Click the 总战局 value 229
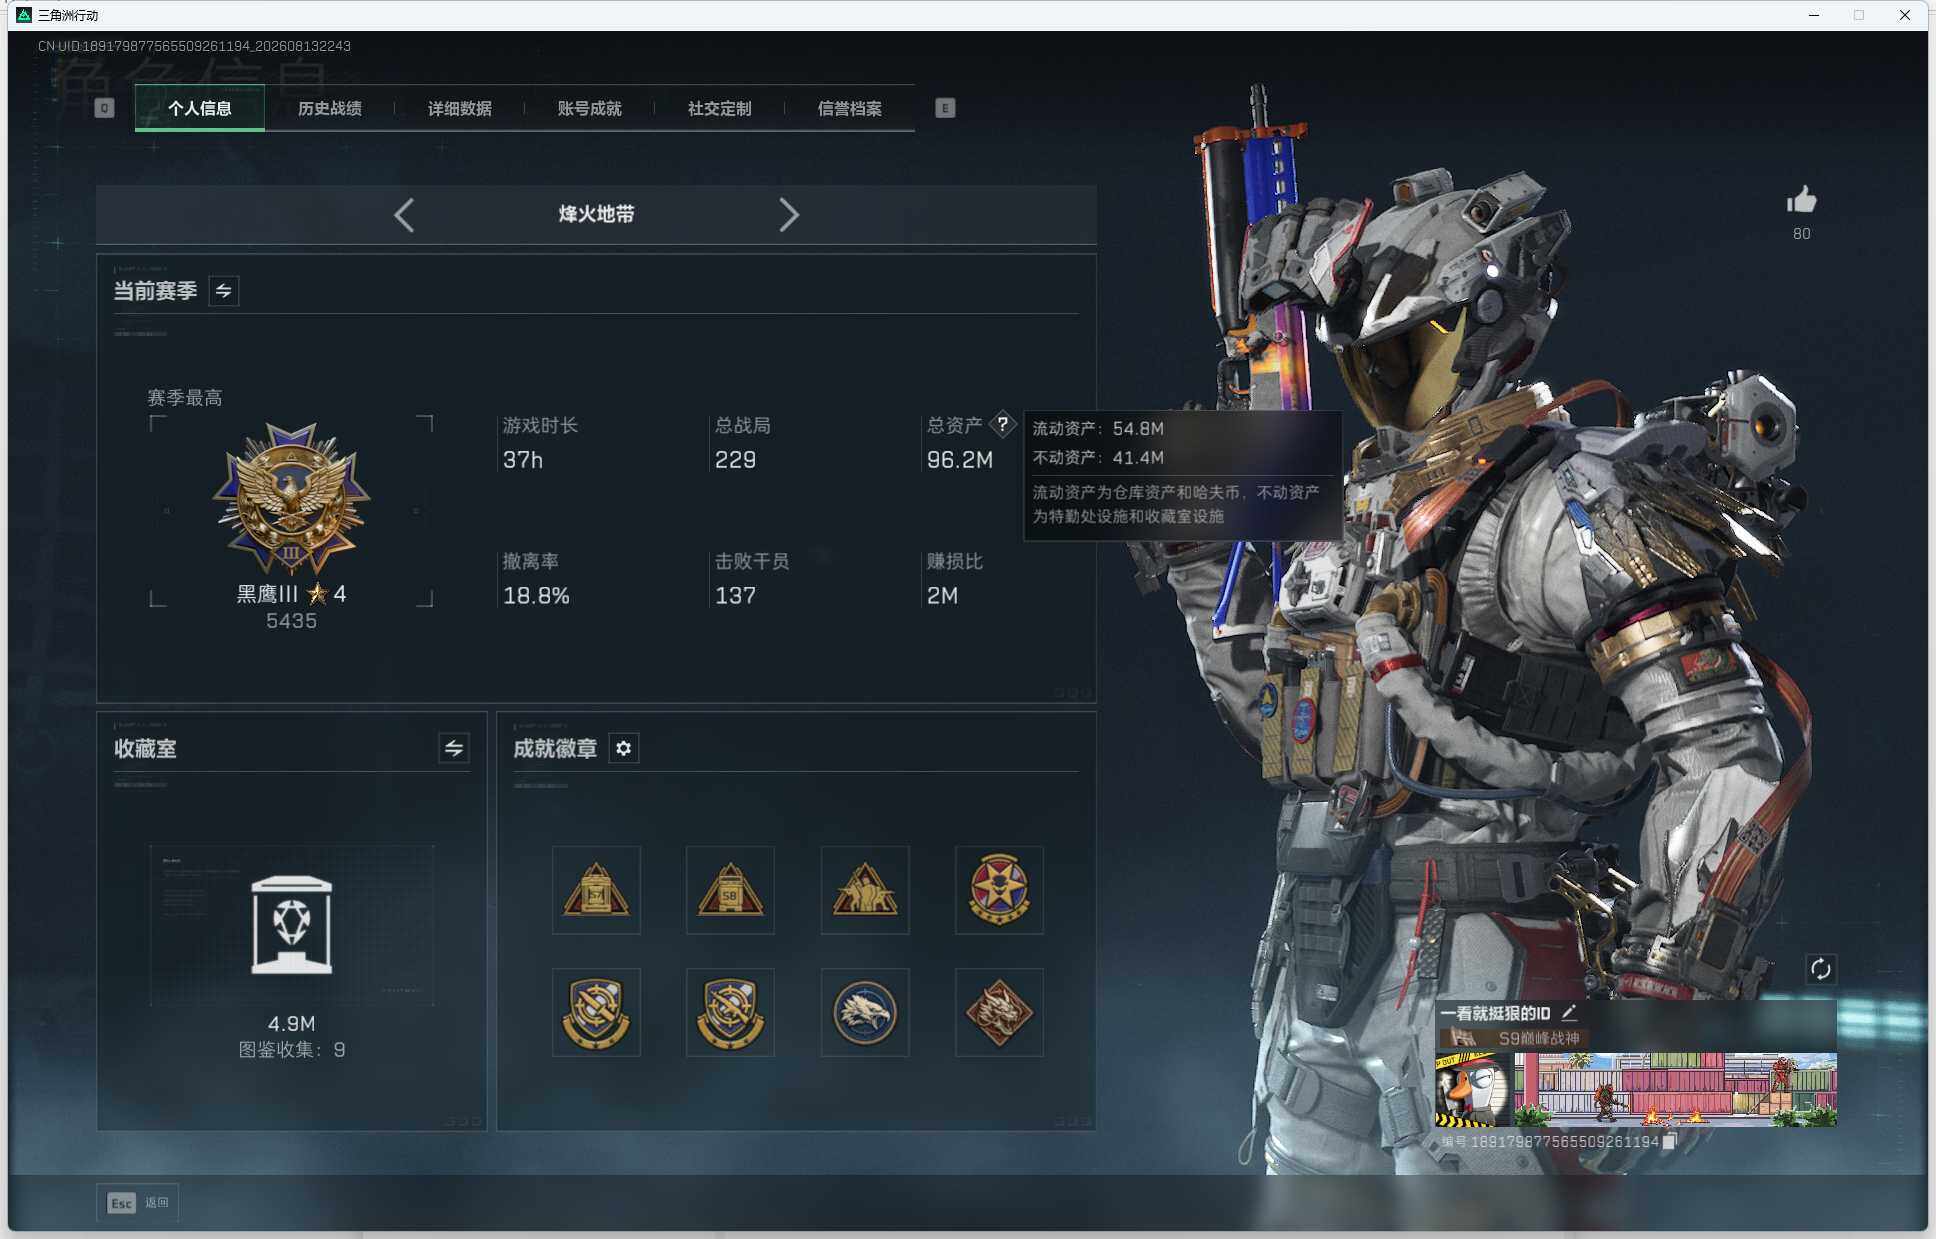Screen dimensions: 1936x1239 (x=735, y=460)
